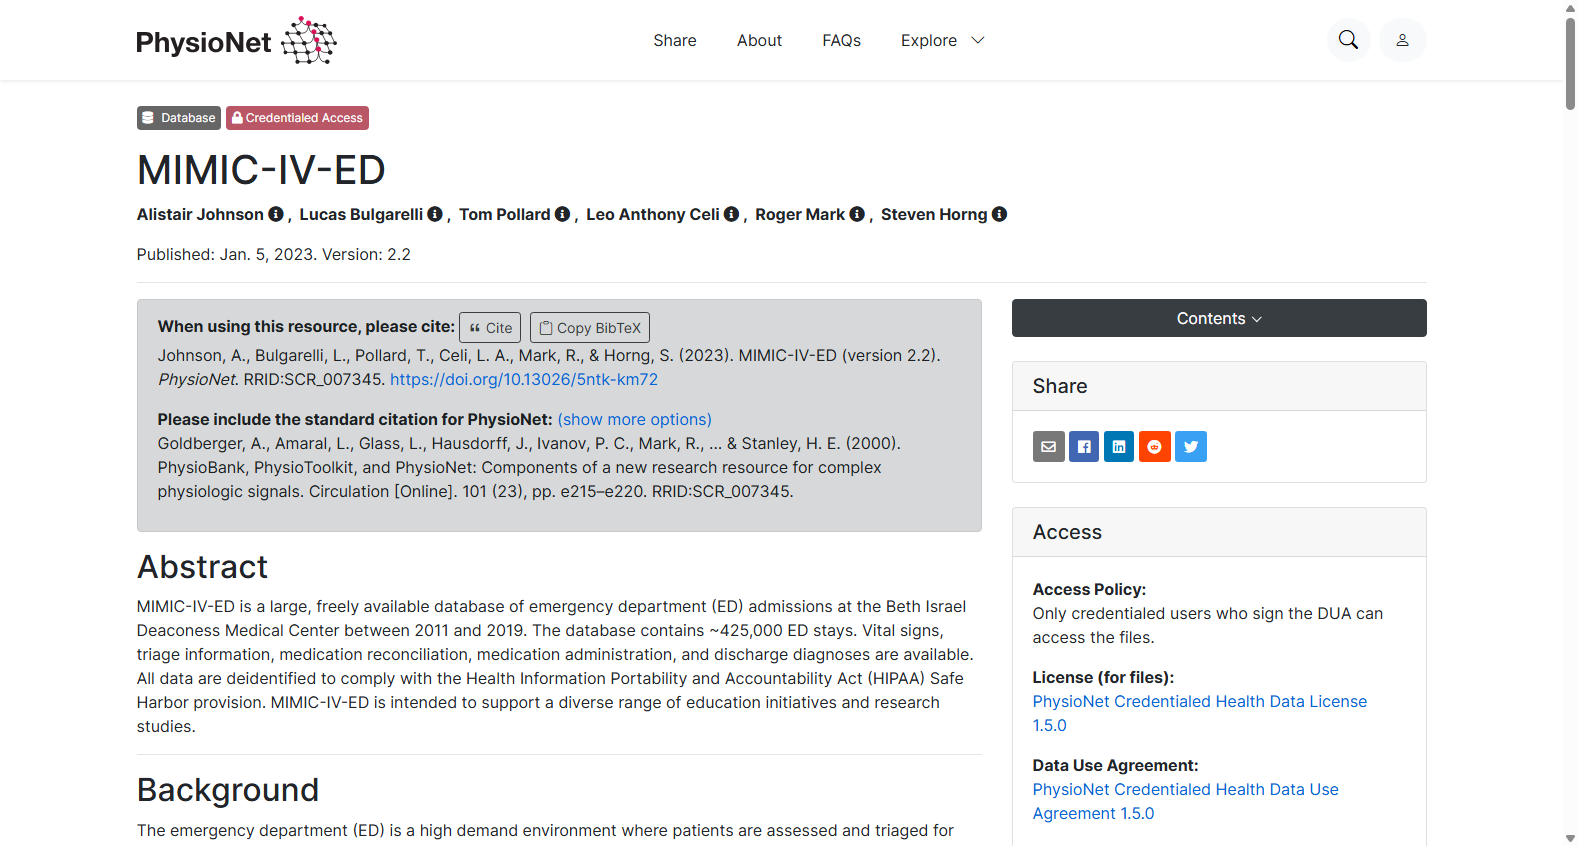
Task: Open the search magnifier icon
Action: (x=1348, y=40)
